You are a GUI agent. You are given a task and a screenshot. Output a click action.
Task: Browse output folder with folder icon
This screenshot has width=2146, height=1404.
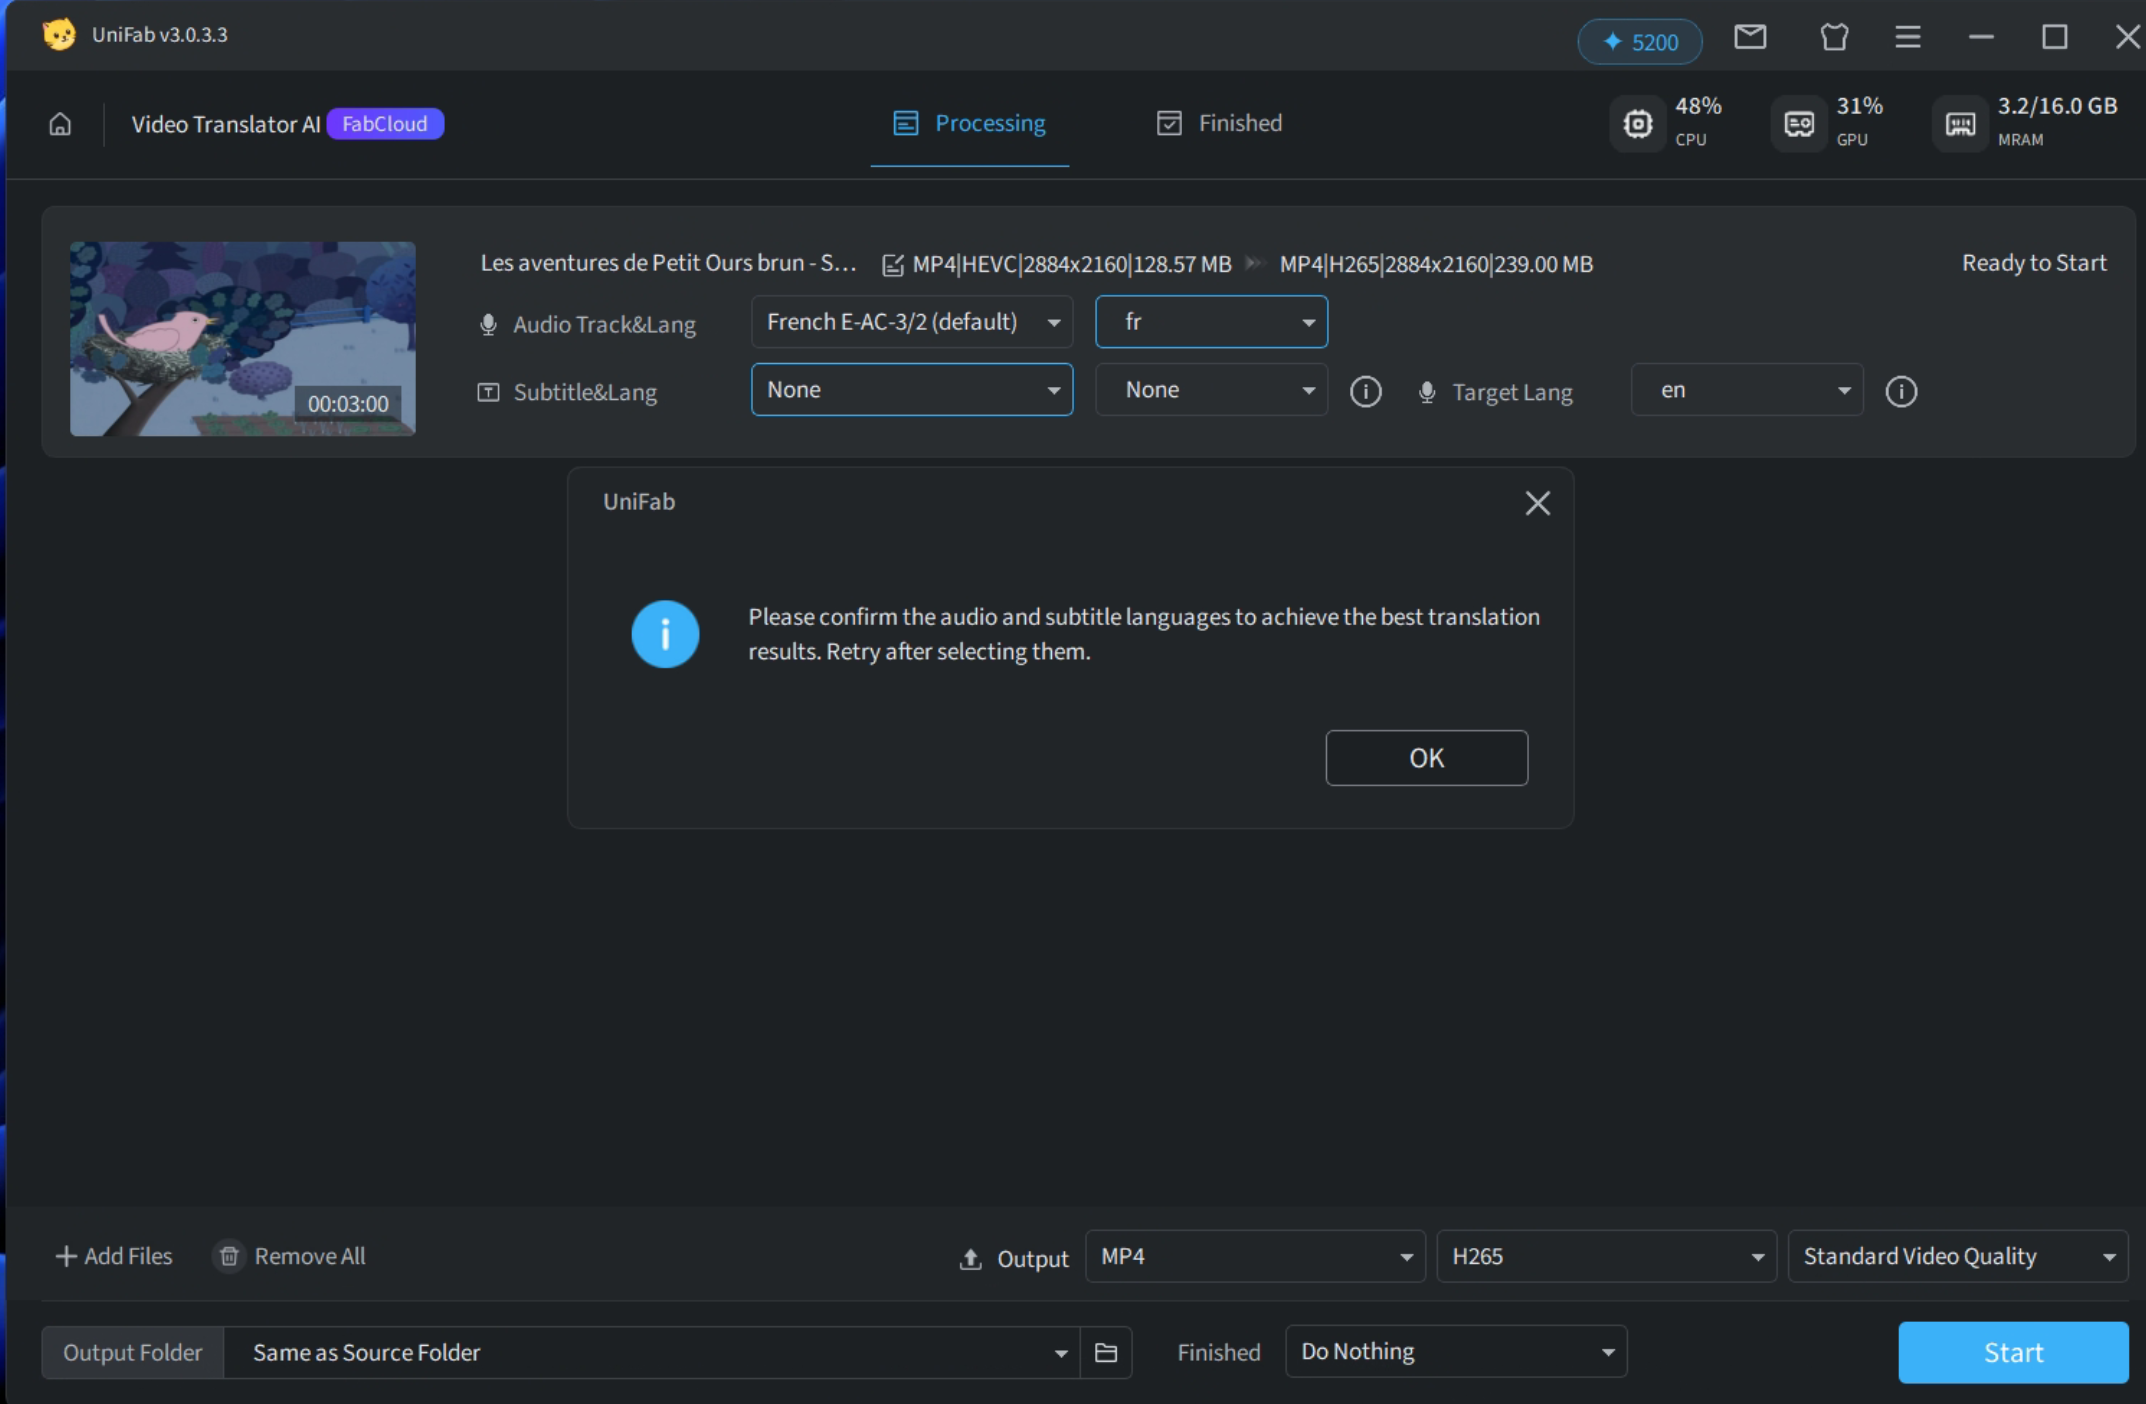(1105, 1352)
